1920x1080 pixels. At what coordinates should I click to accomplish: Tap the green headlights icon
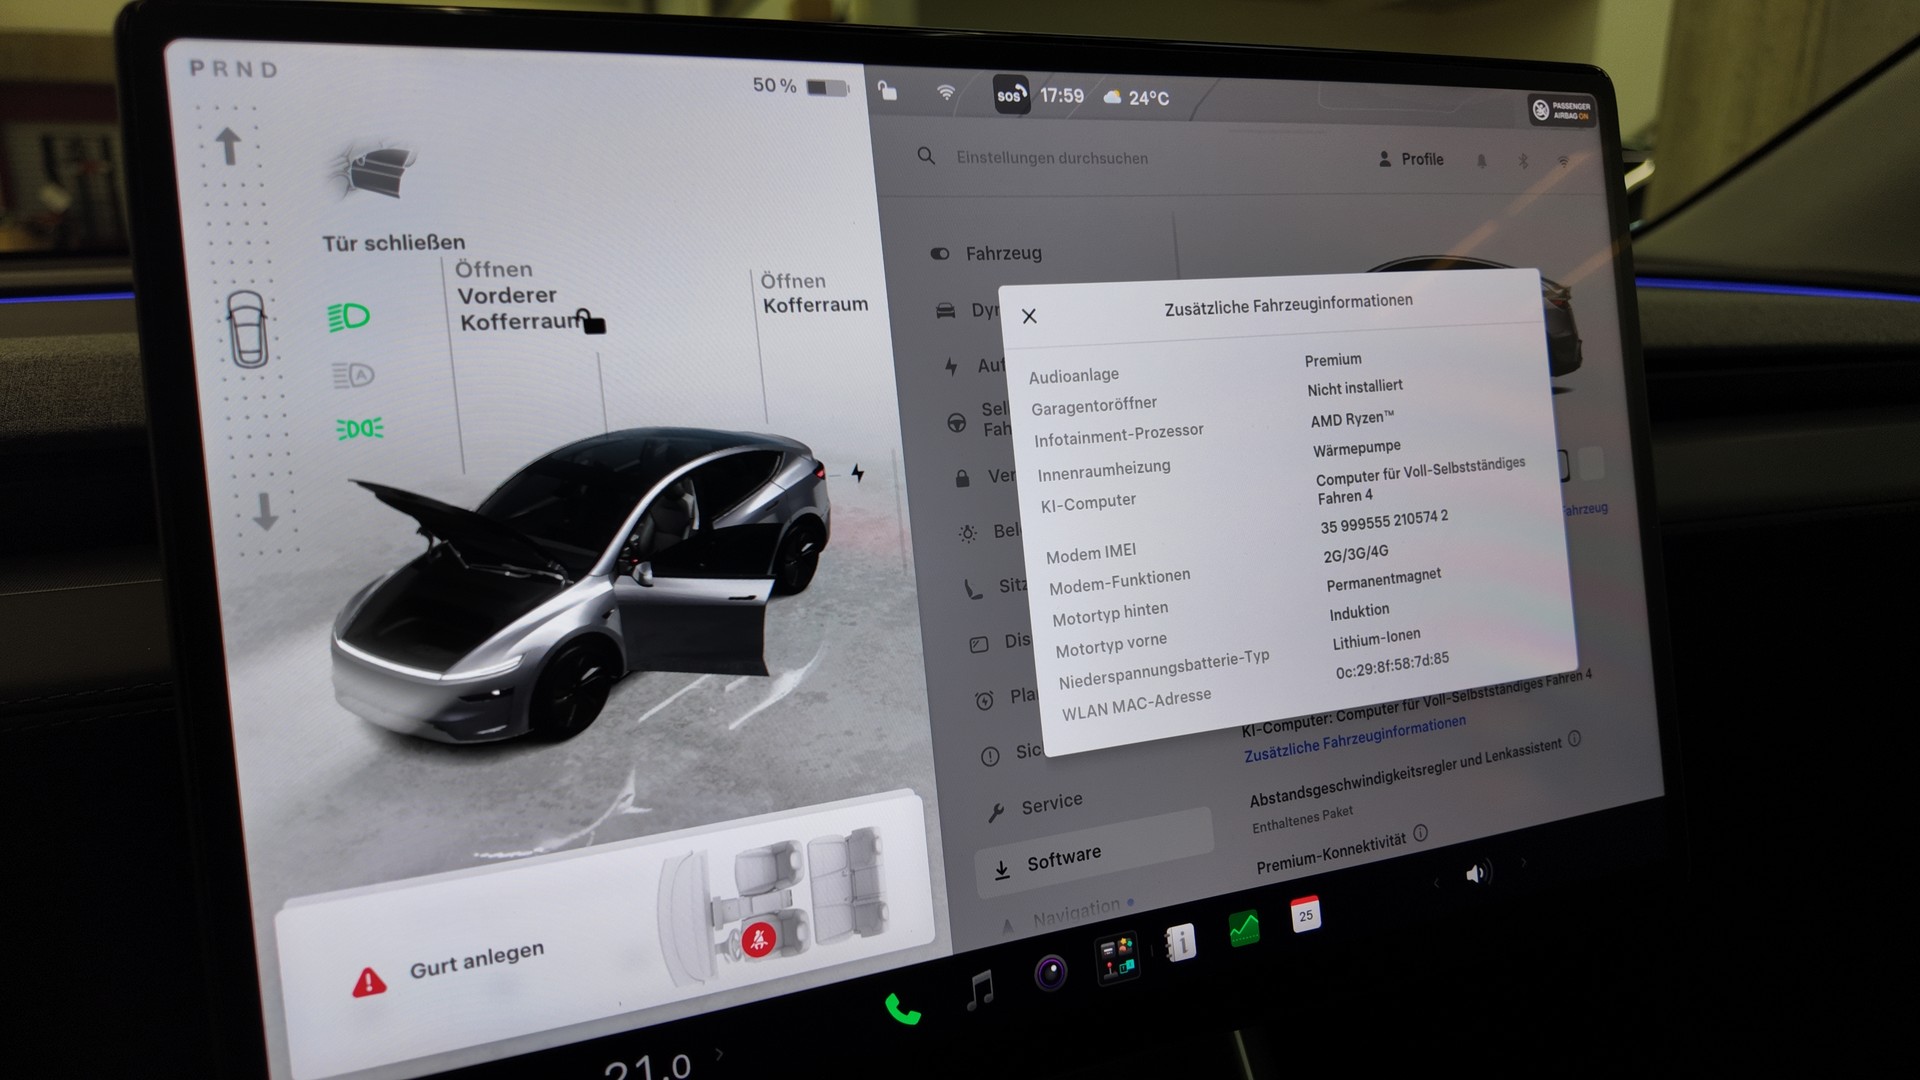pos(349,317)
